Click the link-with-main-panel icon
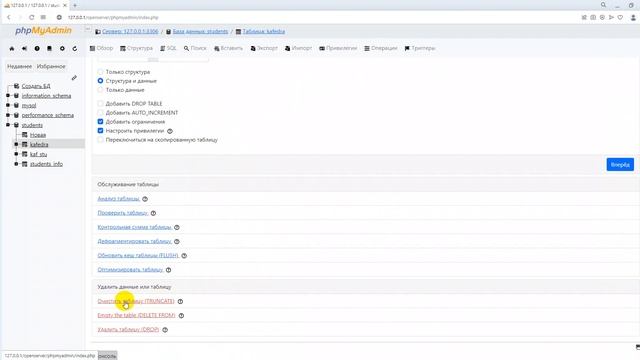The image size is (640, 360). point(74,78)
